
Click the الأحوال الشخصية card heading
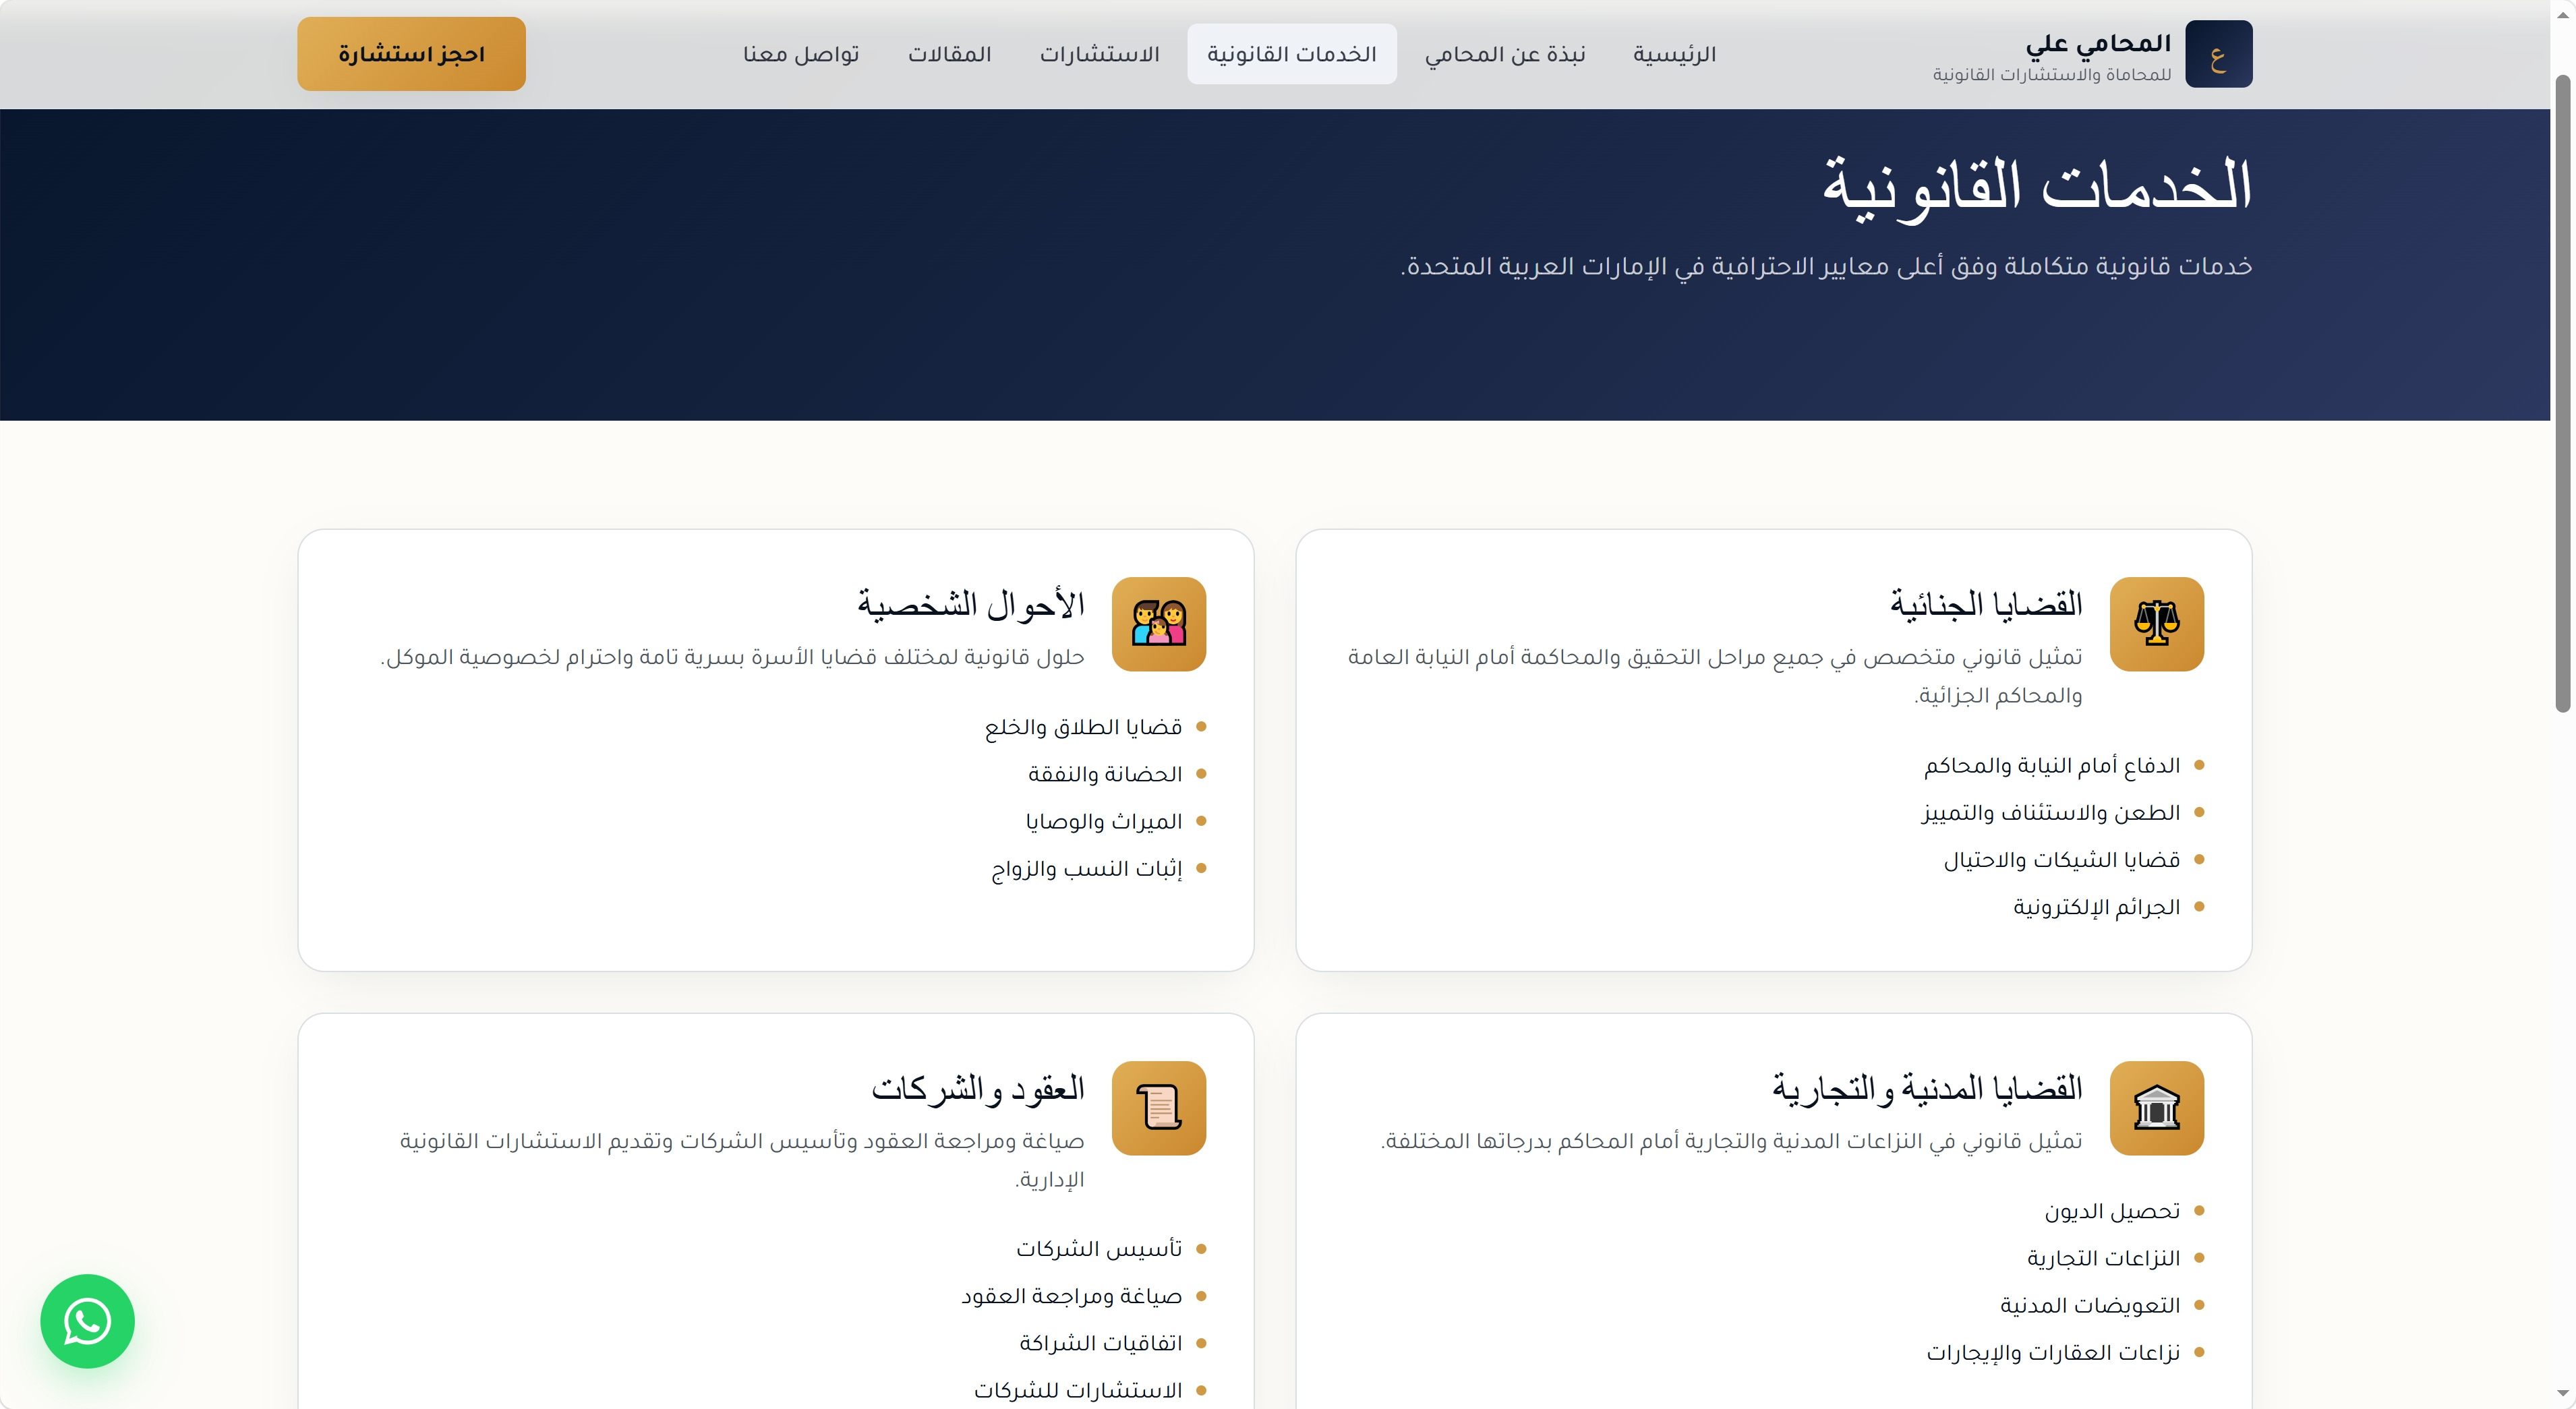coord(970,604)
